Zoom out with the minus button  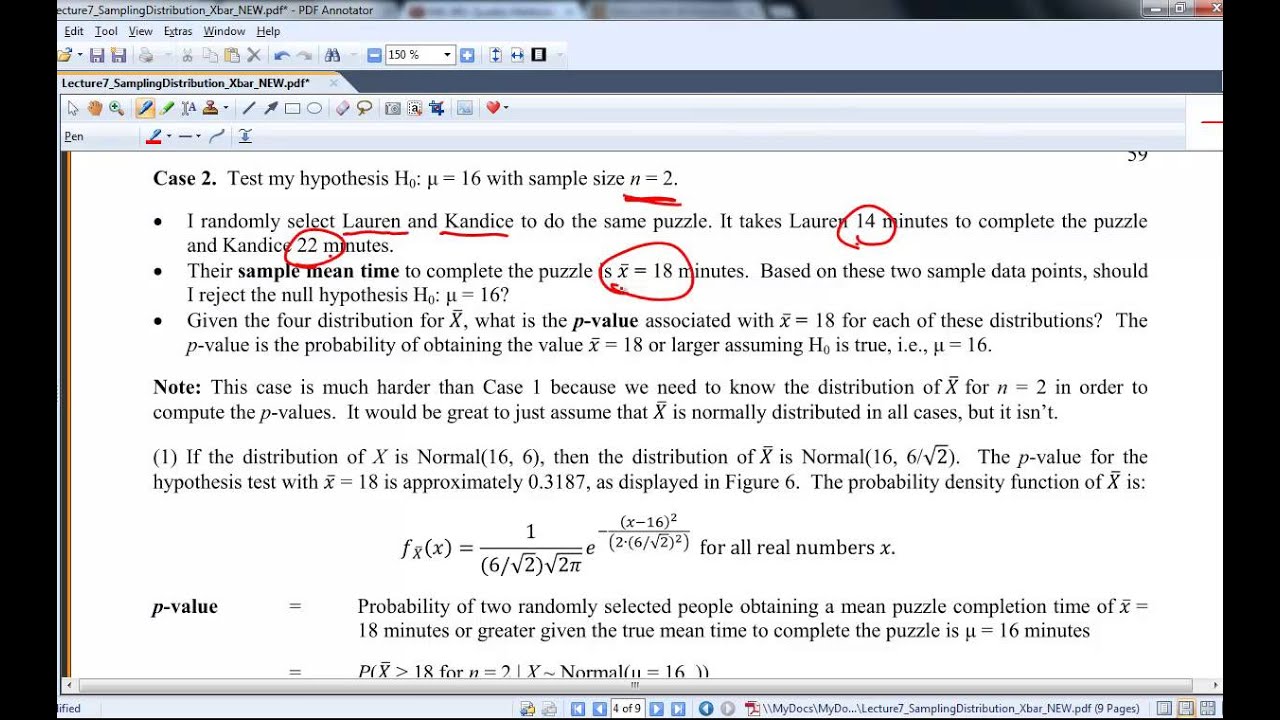(x=374, y=55)
